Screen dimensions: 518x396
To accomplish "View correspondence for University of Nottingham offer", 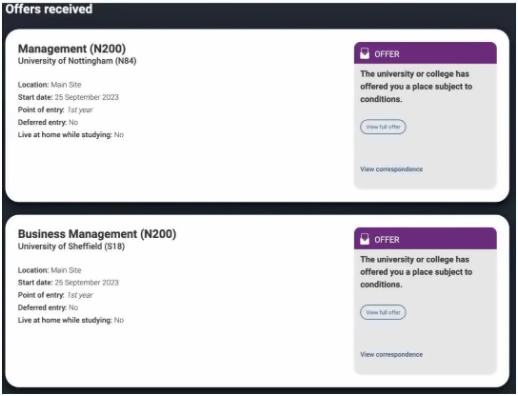I will pyautogui.click(x=391, y=169).
